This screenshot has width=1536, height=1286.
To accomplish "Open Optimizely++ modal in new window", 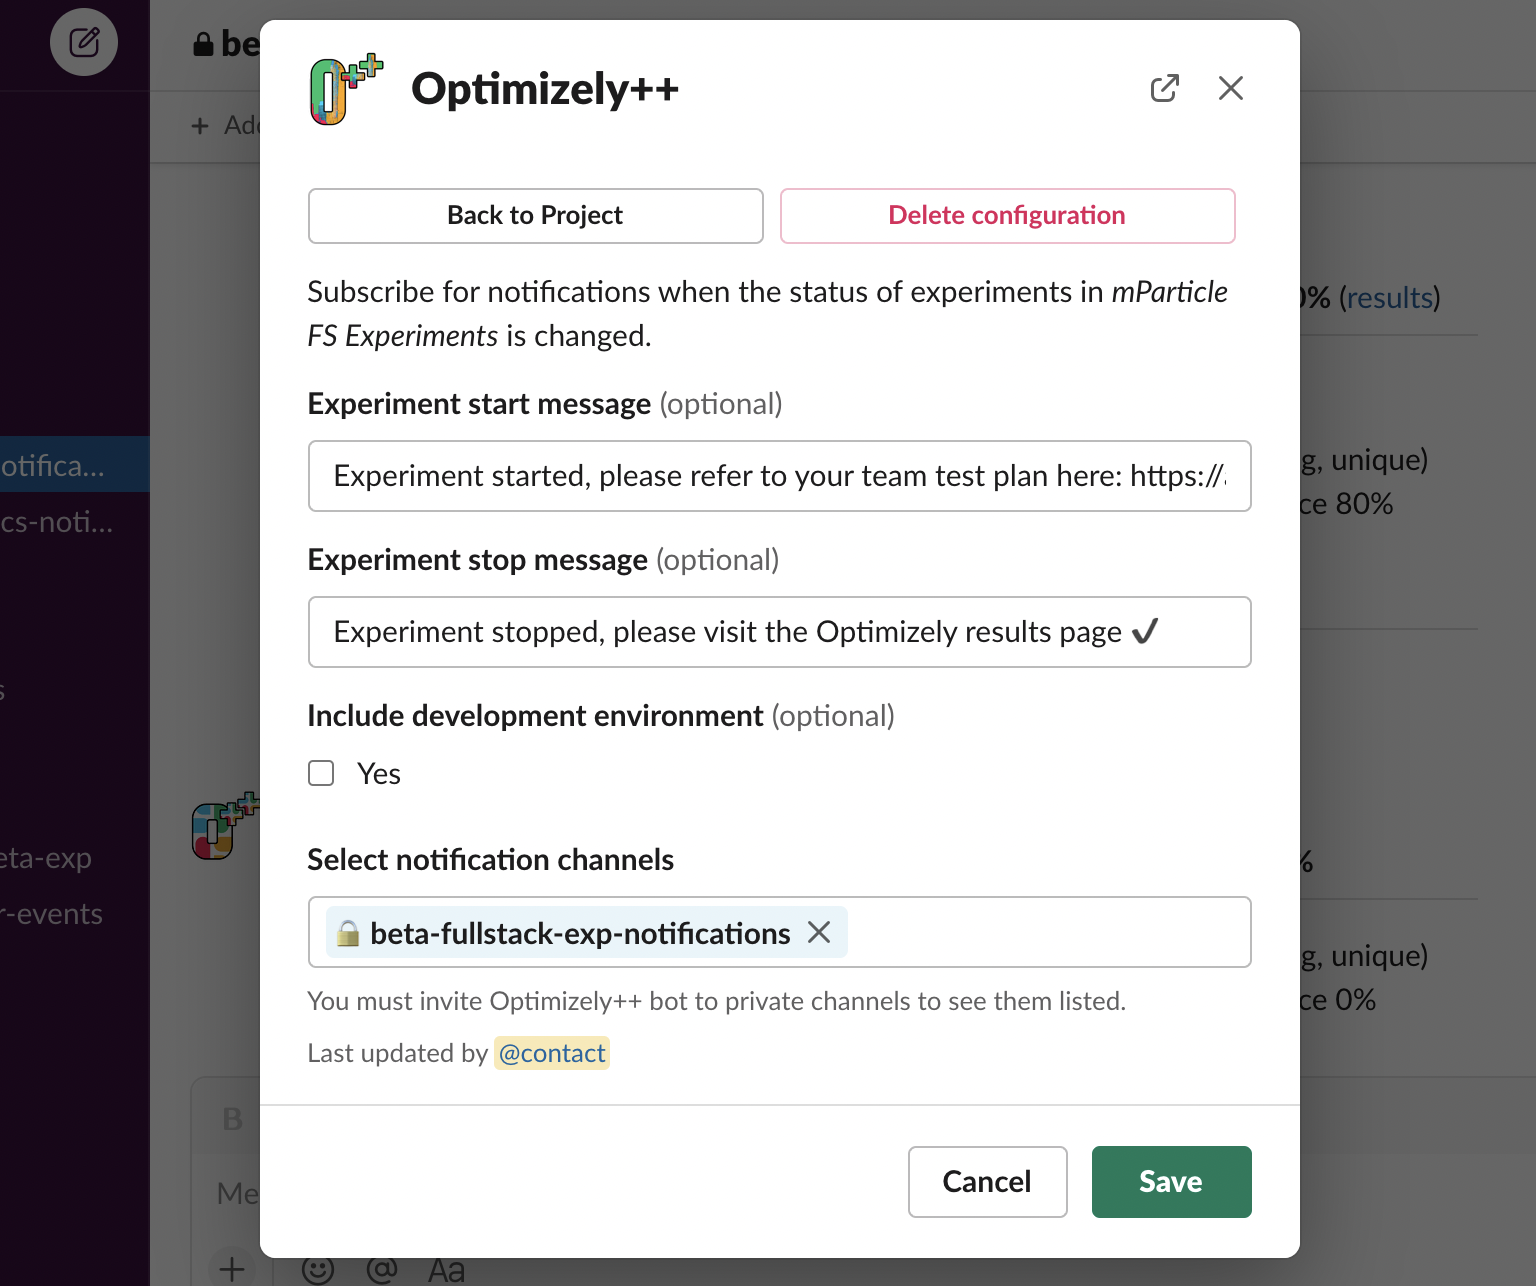I will coord(1164,88).
